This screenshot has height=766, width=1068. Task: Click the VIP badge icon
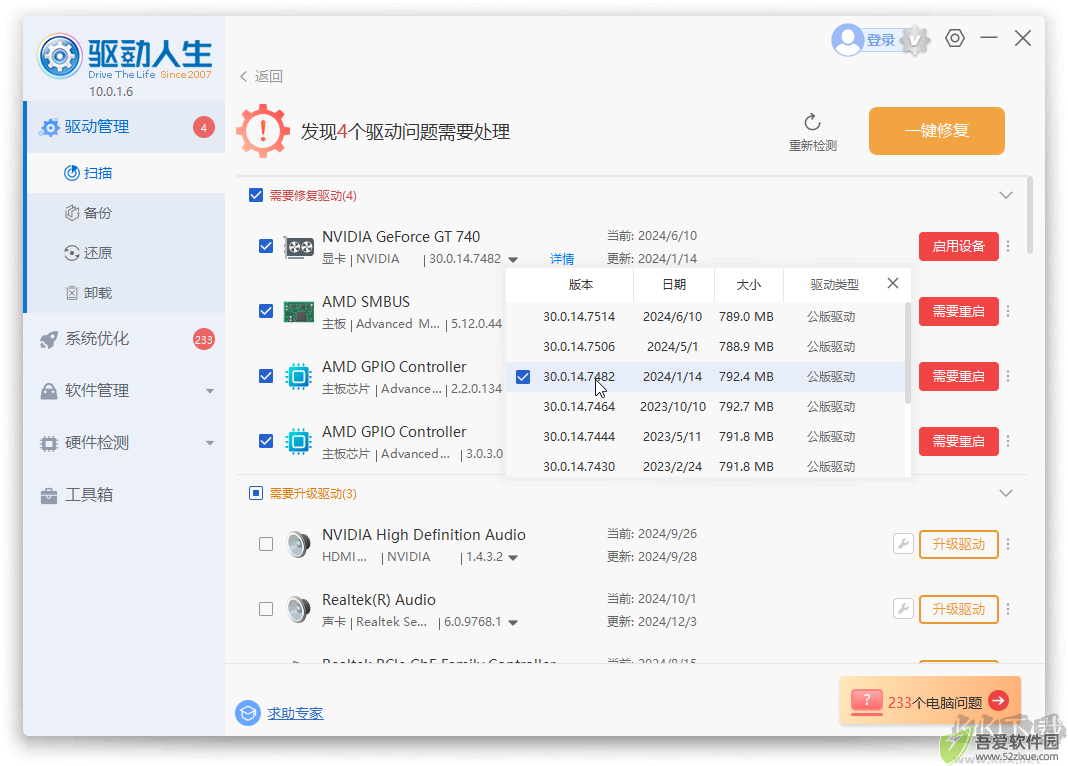click(x=915, y=40)
